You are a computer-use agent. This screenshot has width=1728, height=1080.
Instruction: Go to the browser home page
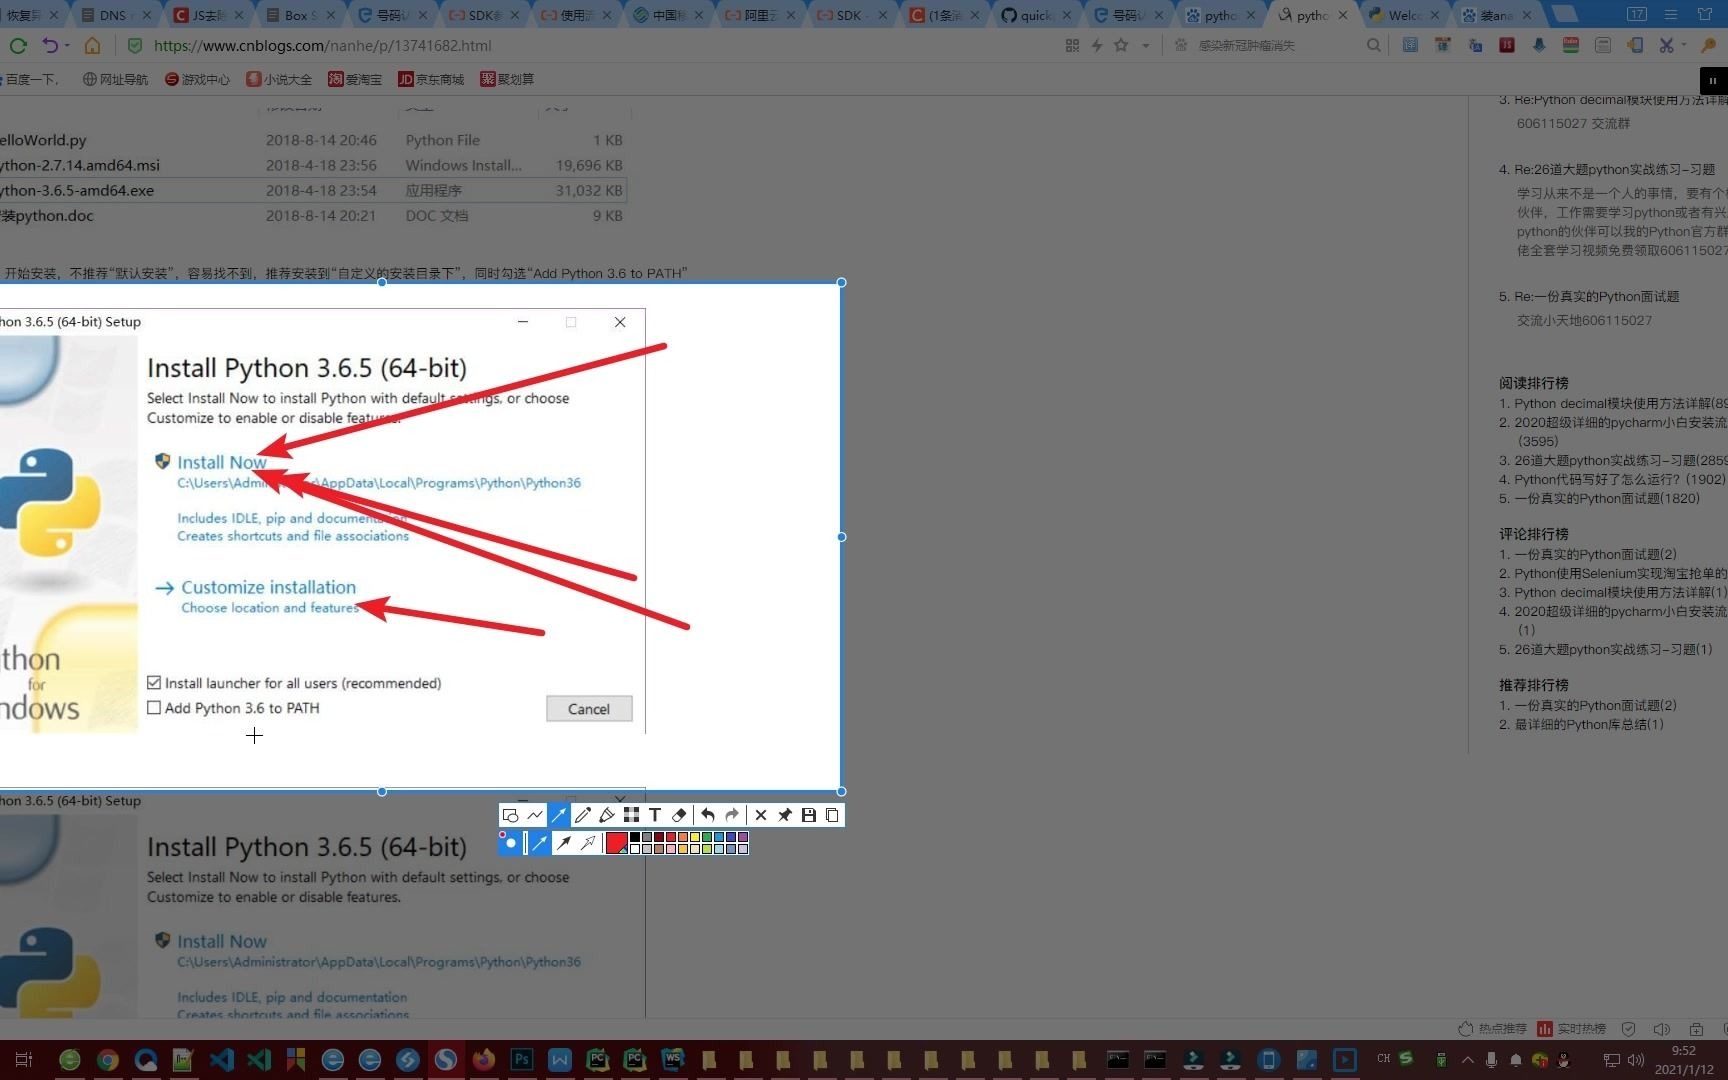coord(92,45)
